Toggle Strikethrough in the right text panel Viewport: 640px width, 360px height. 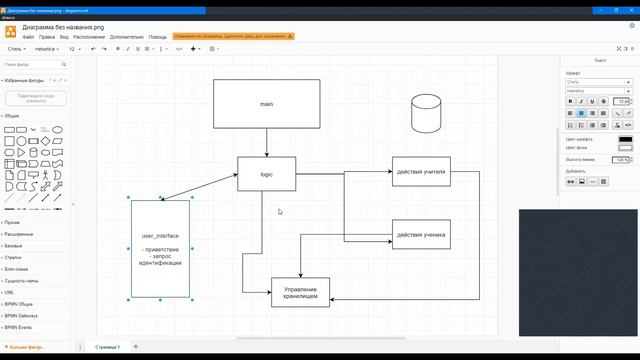point(603,101)
